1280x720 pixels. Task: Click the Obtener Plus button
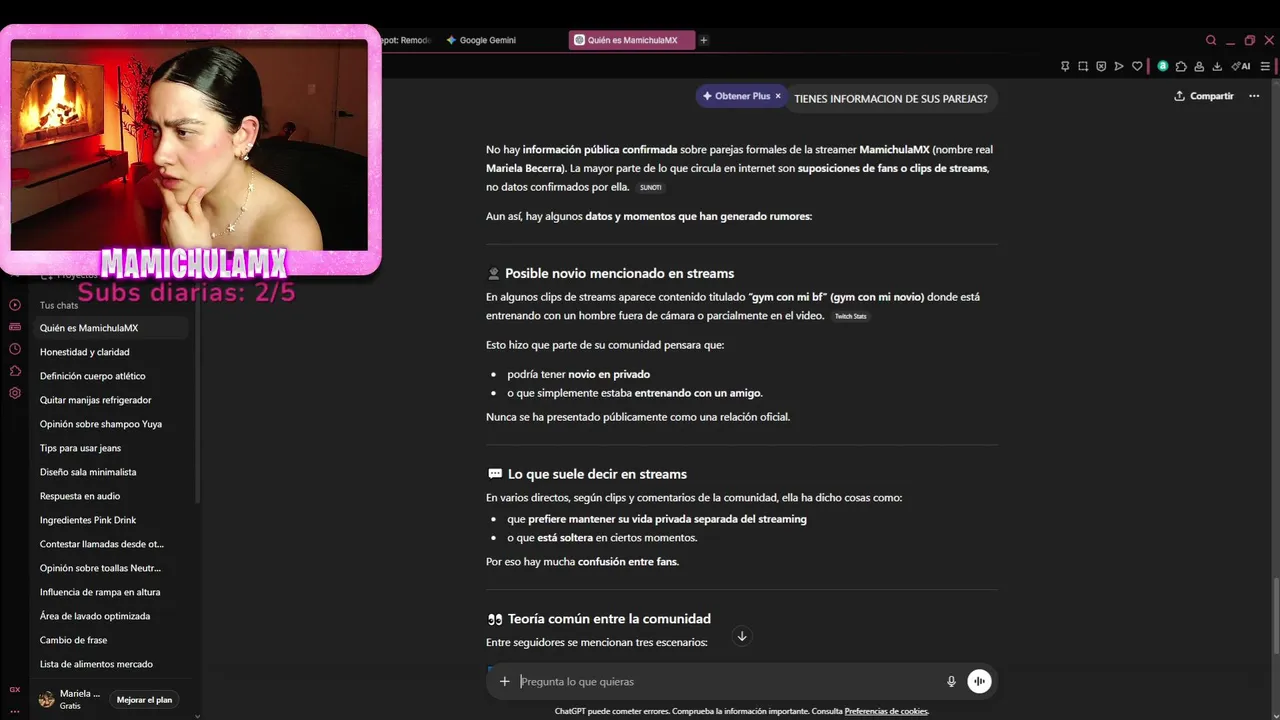click(x=736, y=96)
